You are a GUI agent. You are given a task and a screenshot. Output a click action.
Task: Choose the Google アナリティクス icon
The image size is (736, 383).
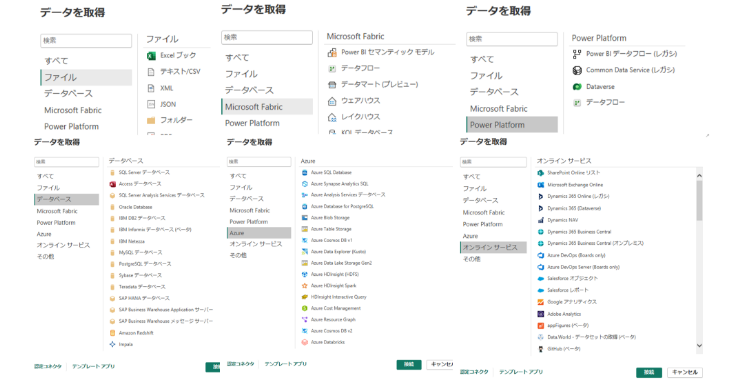click(541, 302)
